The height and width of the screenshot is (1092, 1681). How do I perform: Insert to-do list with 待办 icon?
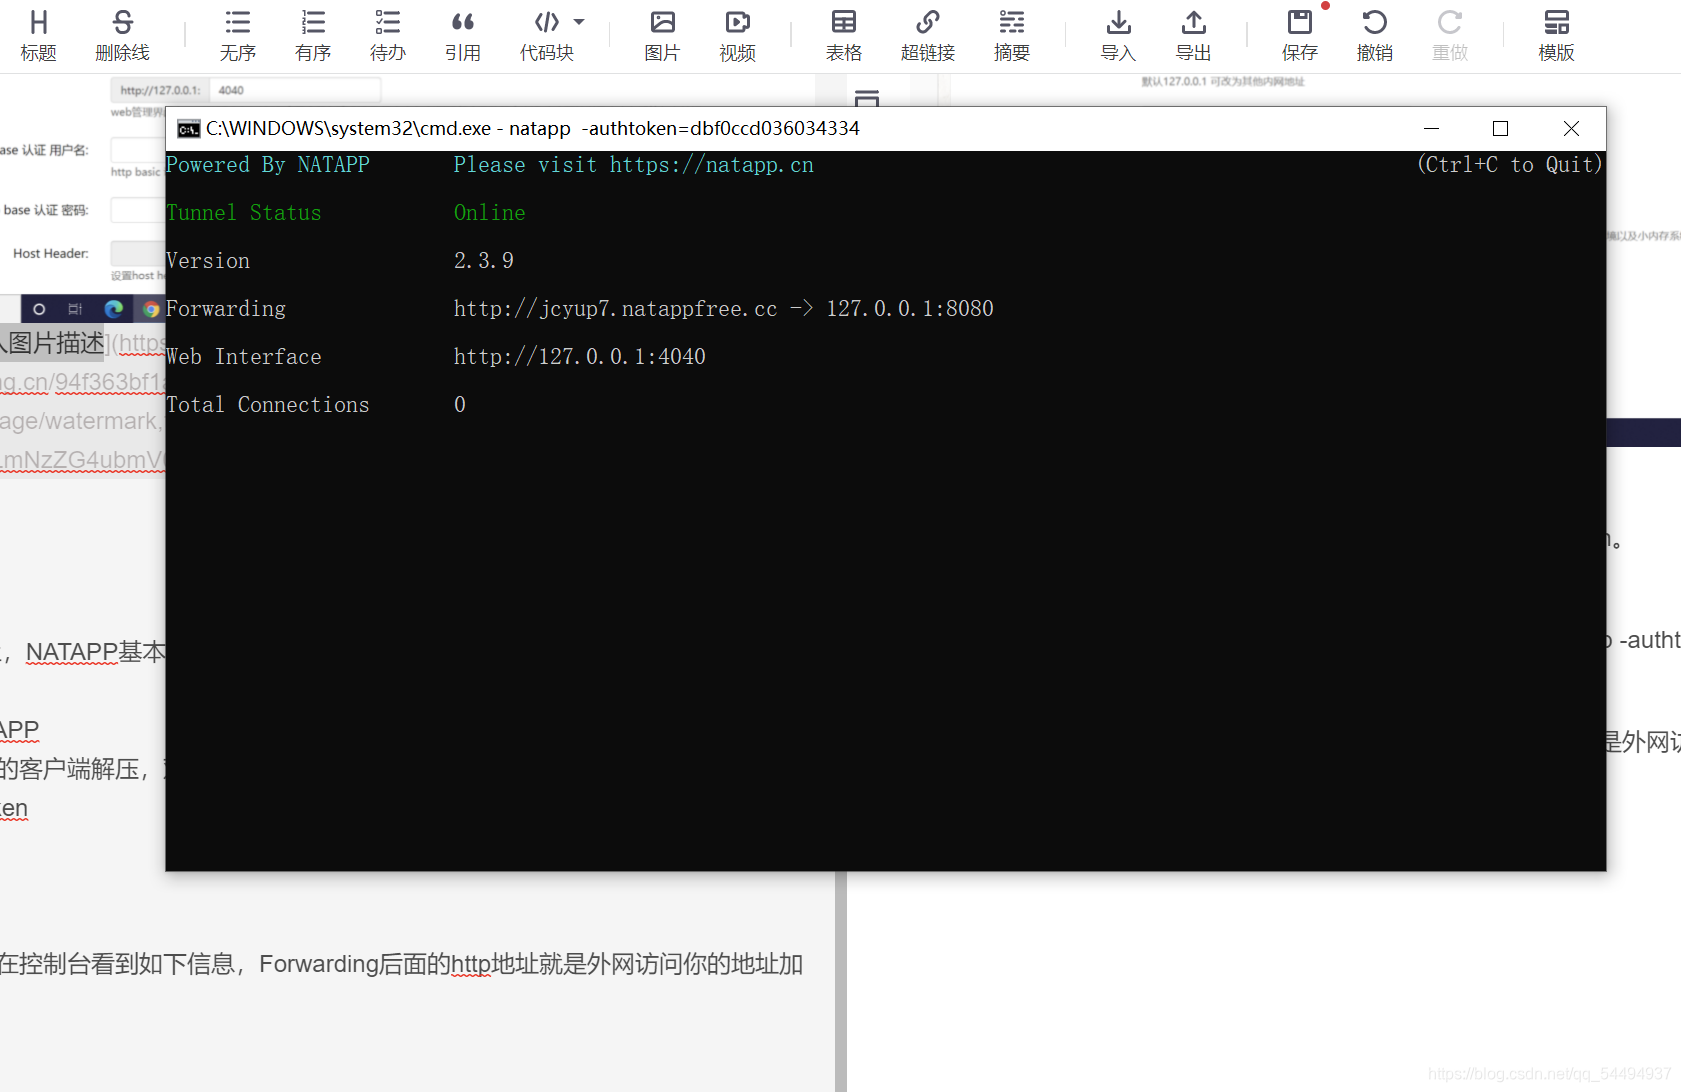(388, 36)
